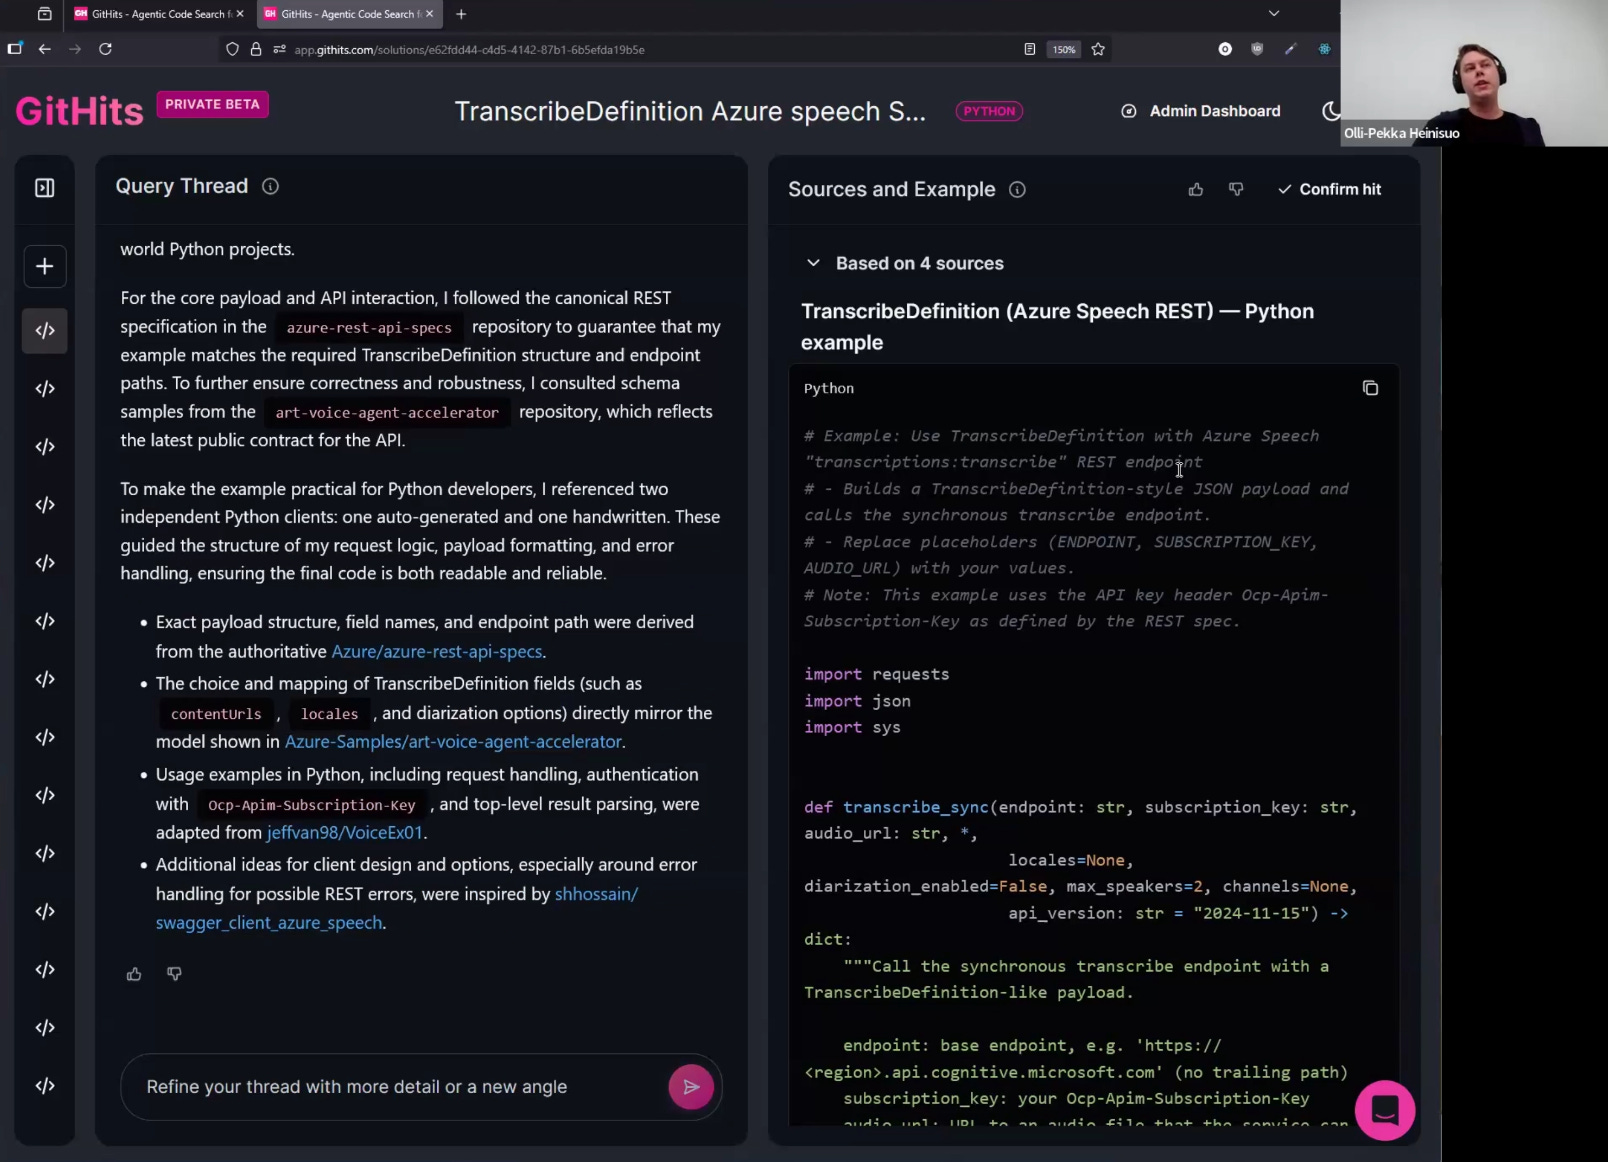Thumbs up the query thread response
This screenshot has width=1608, height=1162.
coord(134,974)
